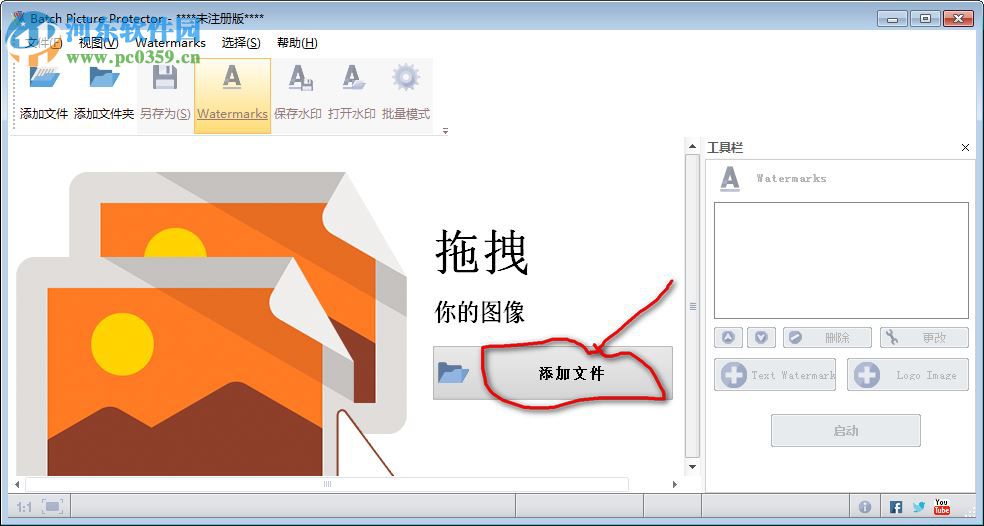Click the 更改 wrench button

[924, 338]
